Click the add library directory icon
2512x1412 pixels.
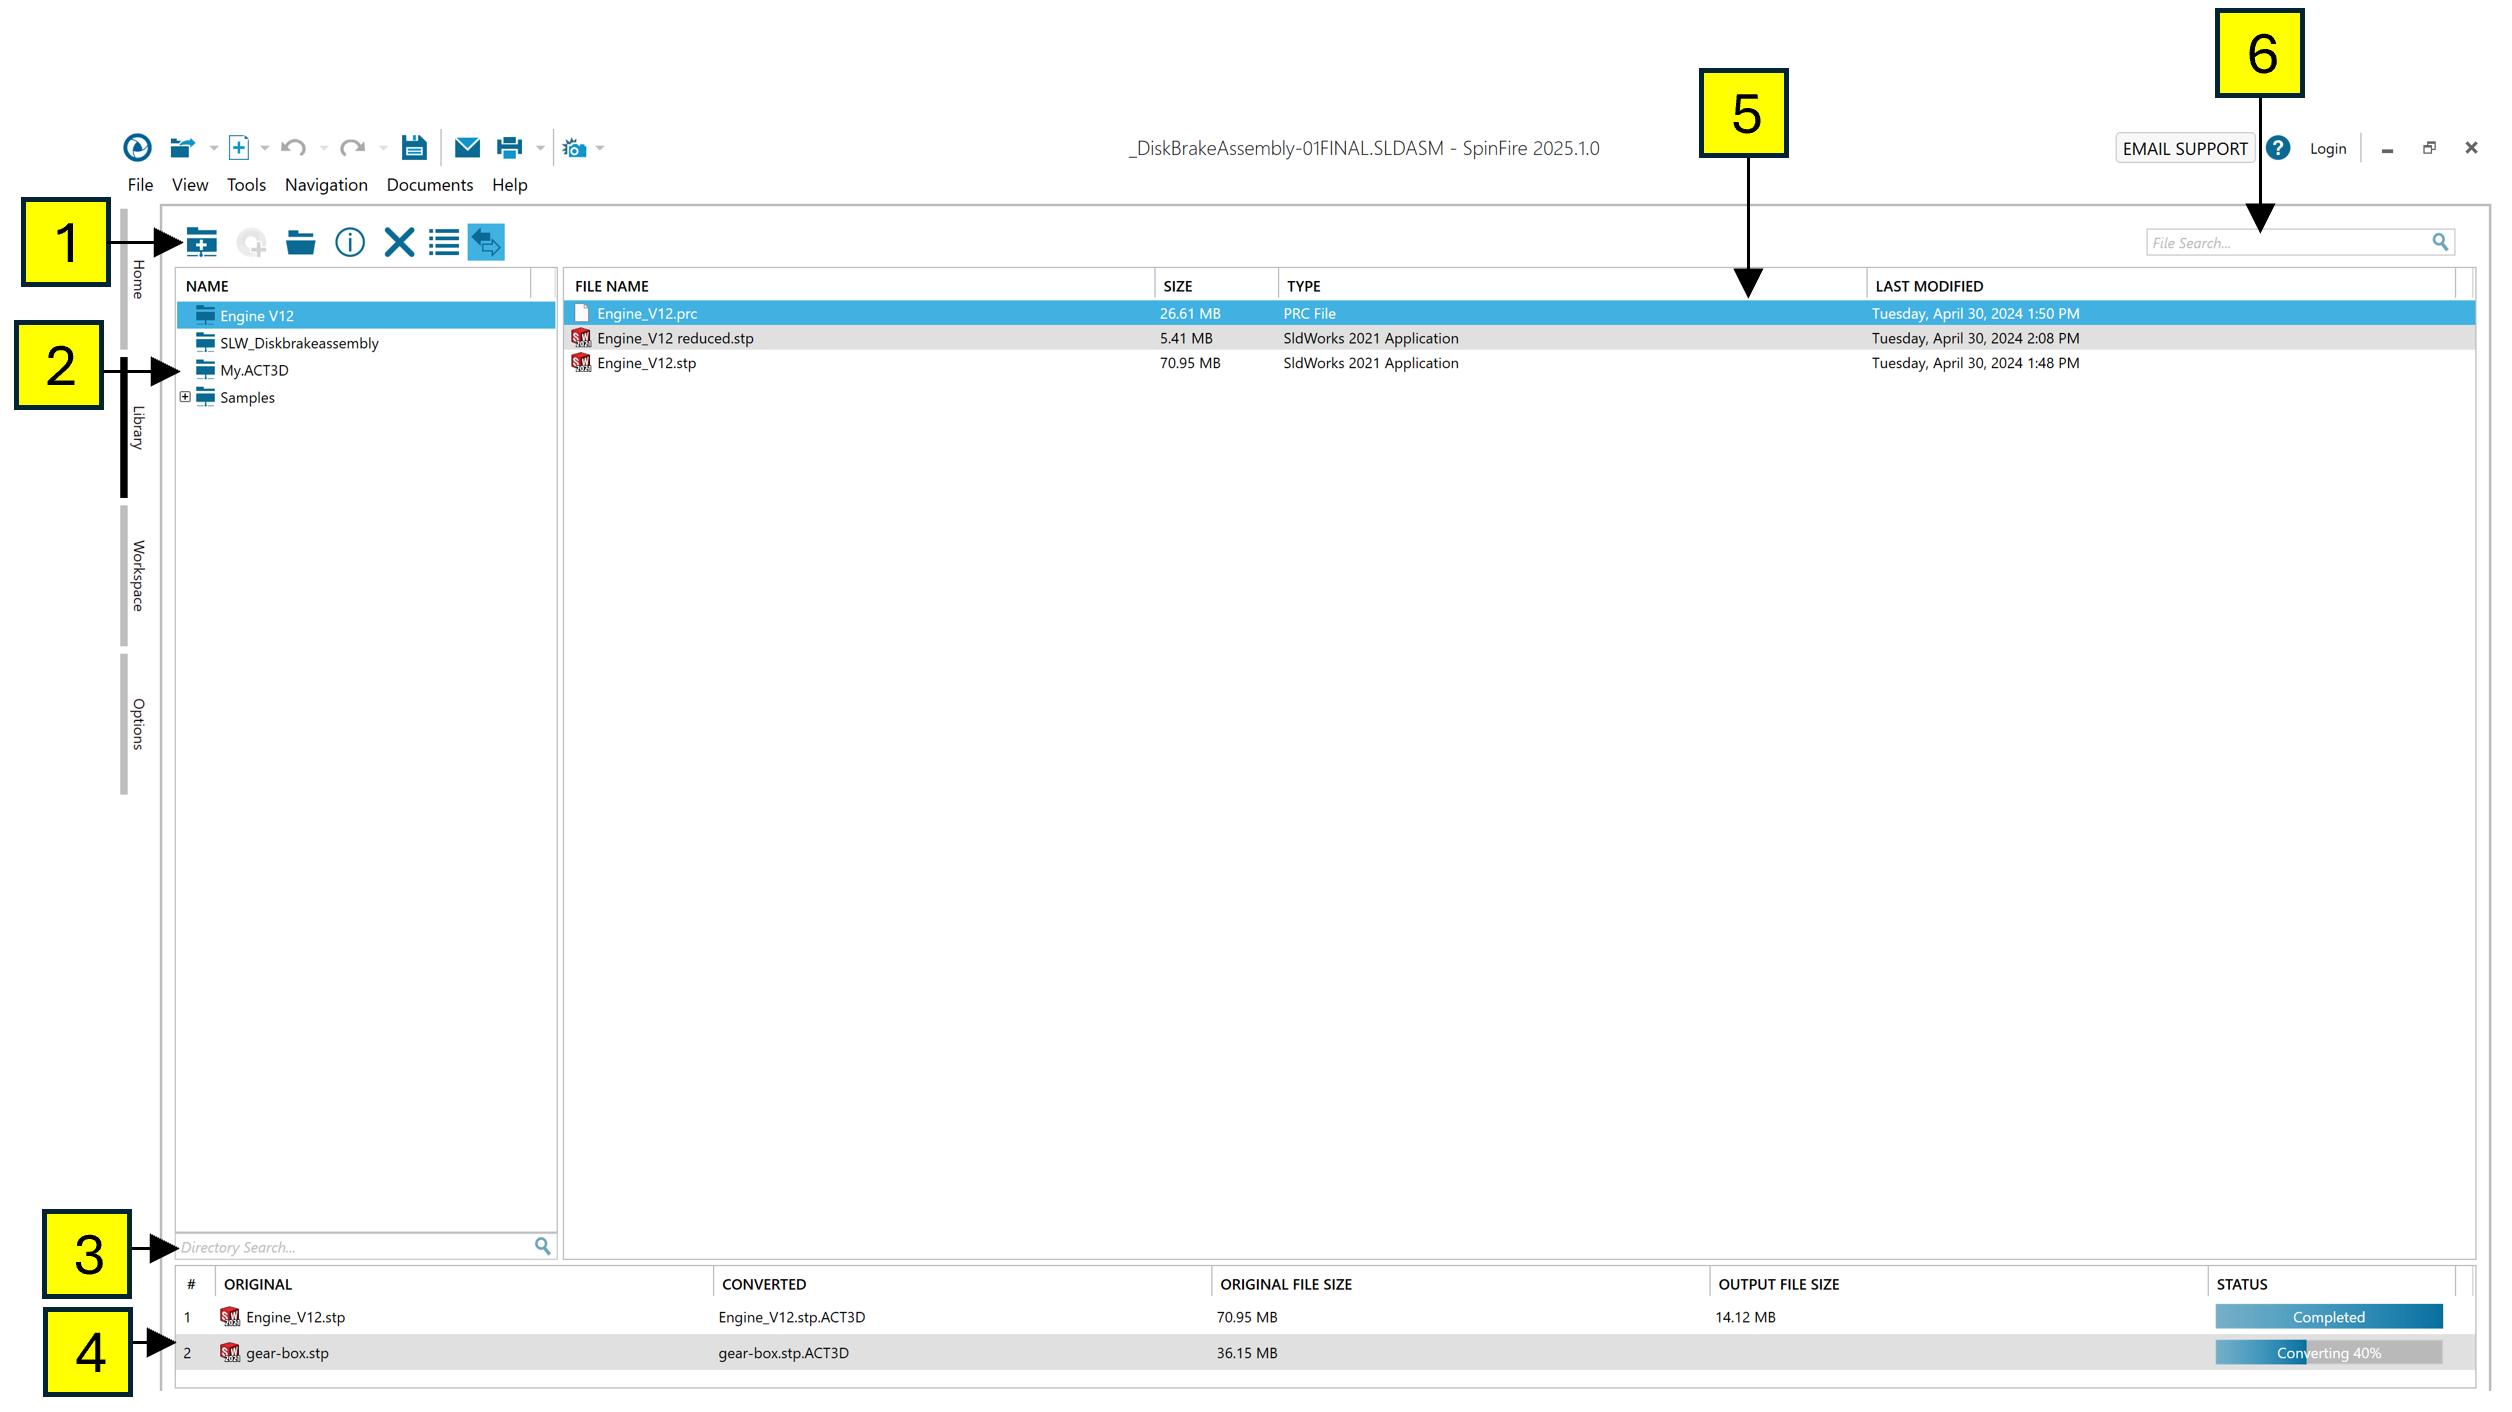pos(201,242)
